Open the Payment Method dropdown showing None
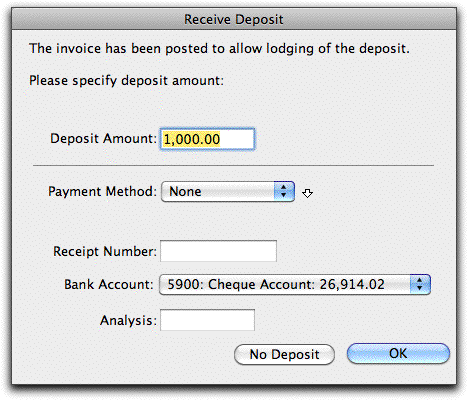The height and width of the screenshot is (400, 468). pos(228,192)
